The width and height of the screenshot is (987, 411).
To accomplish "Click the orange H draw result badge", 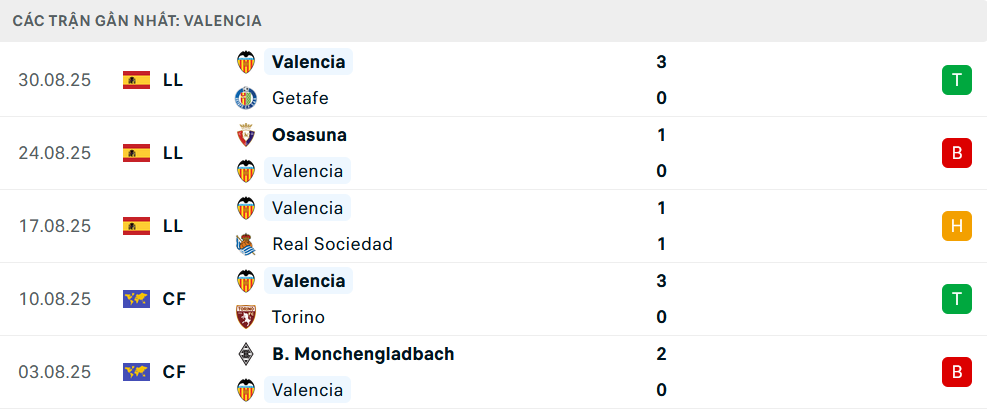I will [956, 226].
